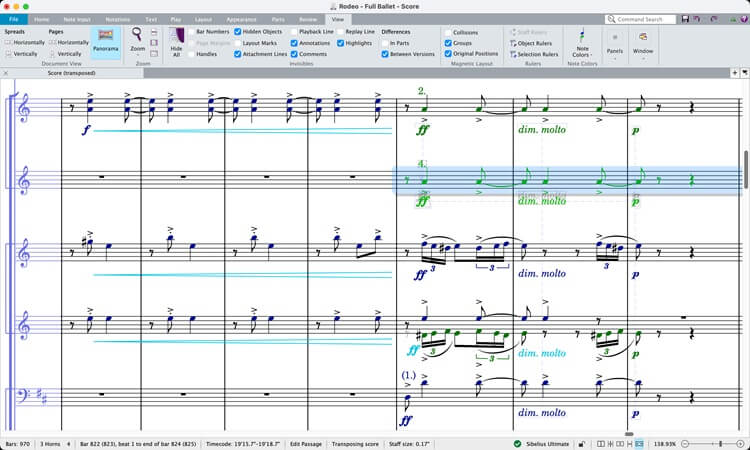The width and height of the screenshot is (750, 450).
Task: Toggle the Collisions checkbox
Action: pos(447,32)
